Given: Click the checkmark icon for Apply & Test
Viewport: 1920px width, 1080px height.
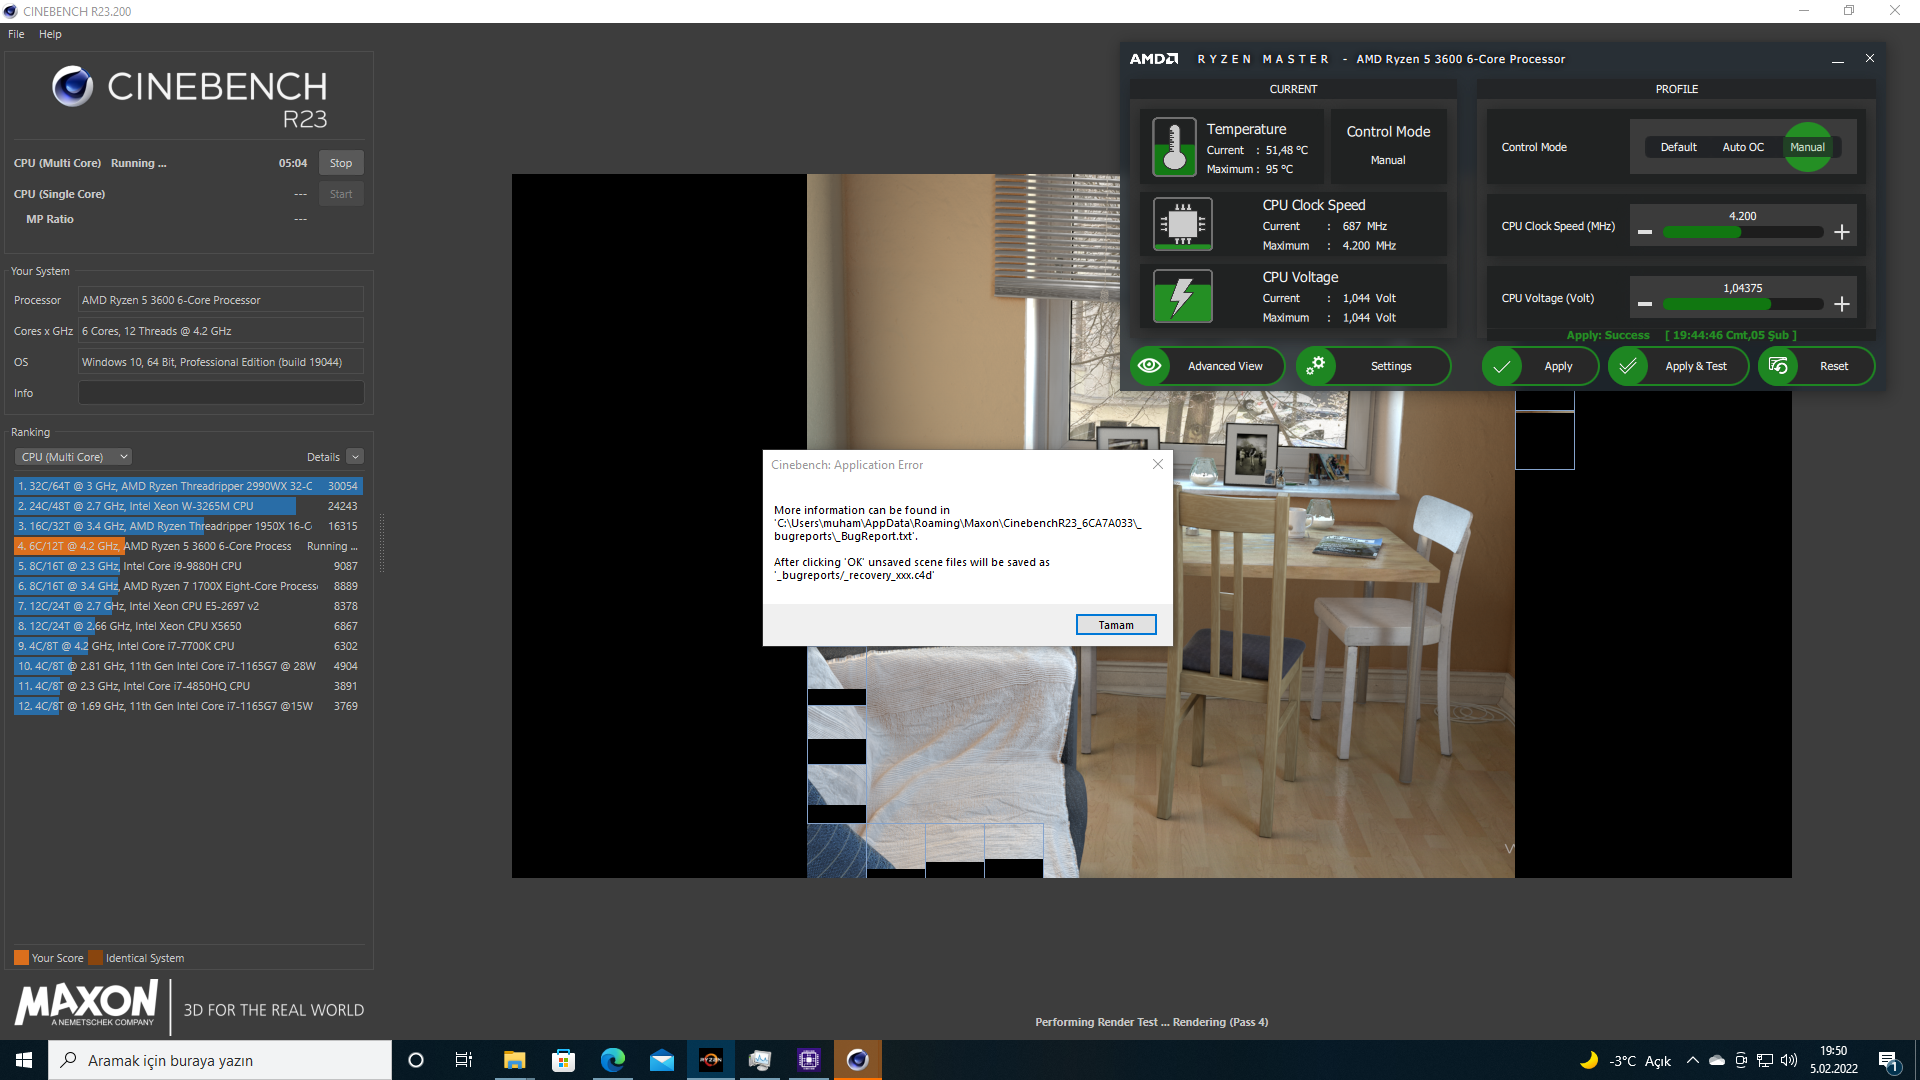Looking at the screenshot, I should click(x=1628, y=366).
